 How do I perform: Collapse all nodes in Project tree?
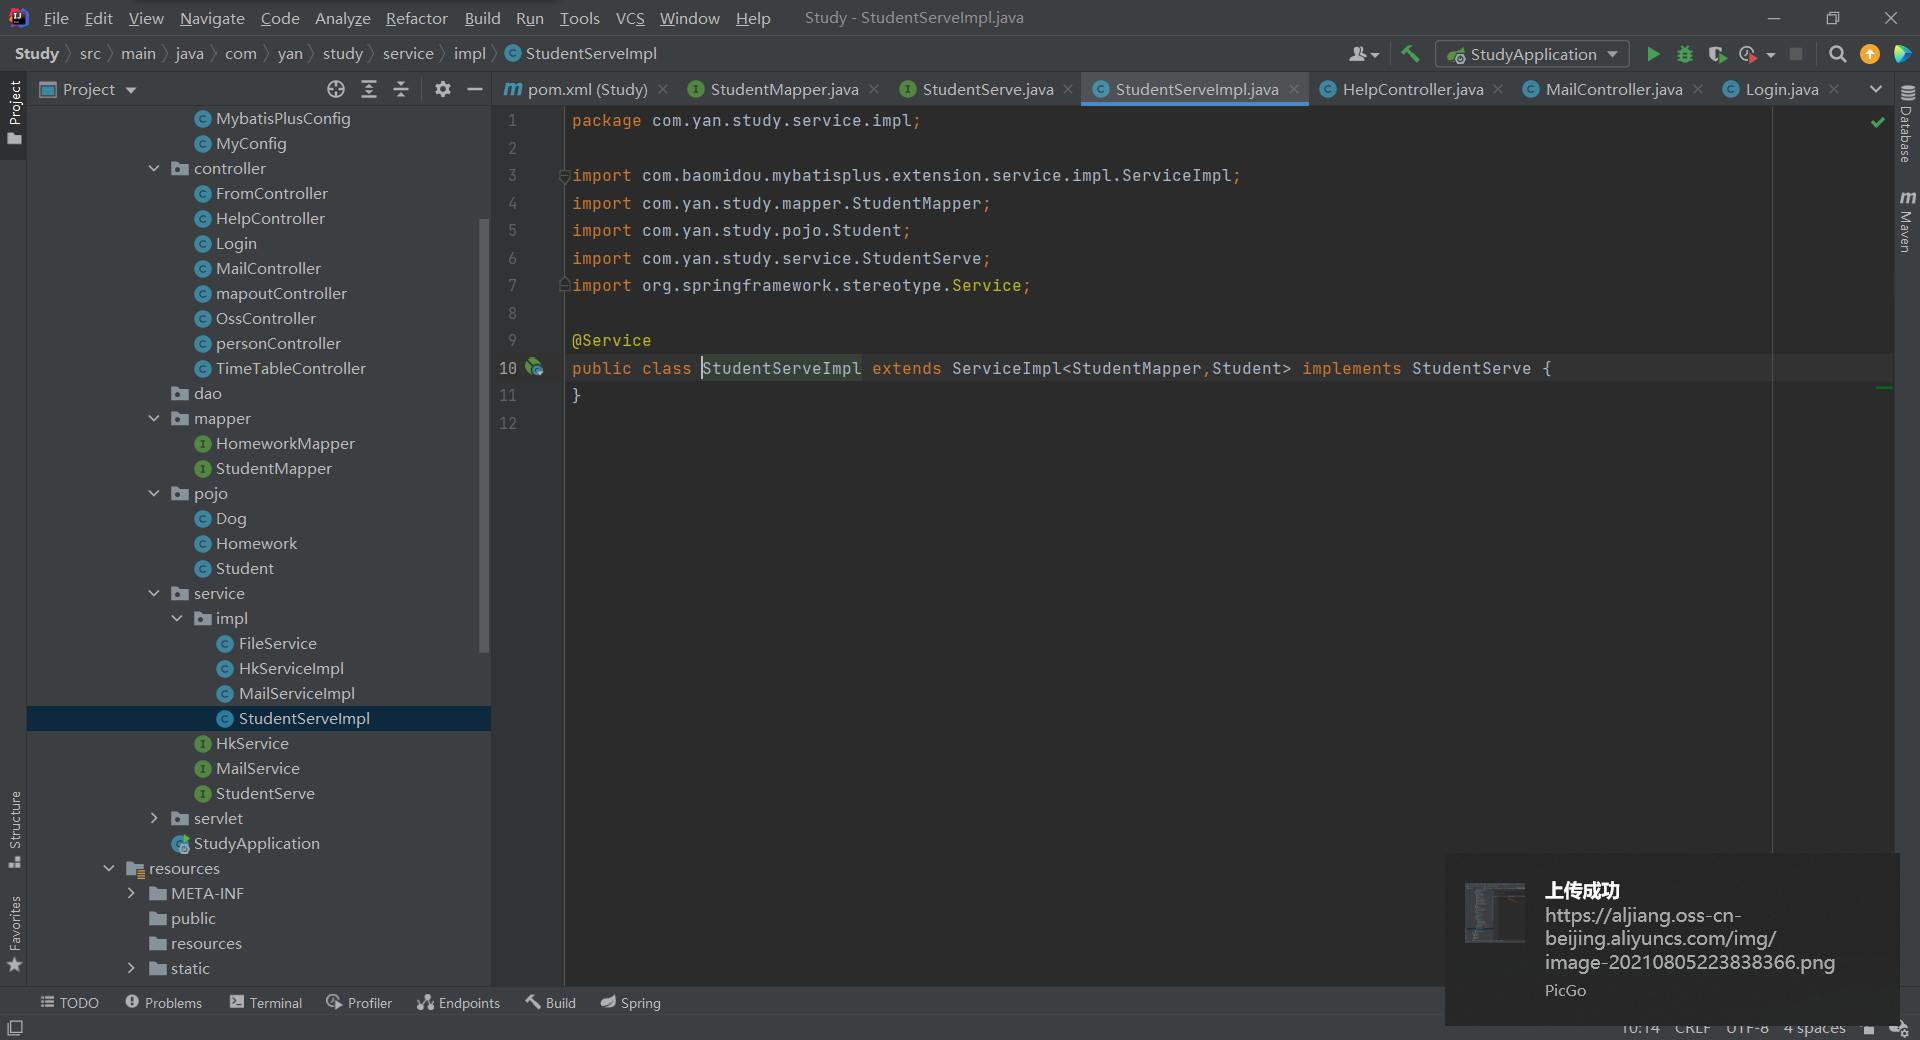tap(400, 89)
